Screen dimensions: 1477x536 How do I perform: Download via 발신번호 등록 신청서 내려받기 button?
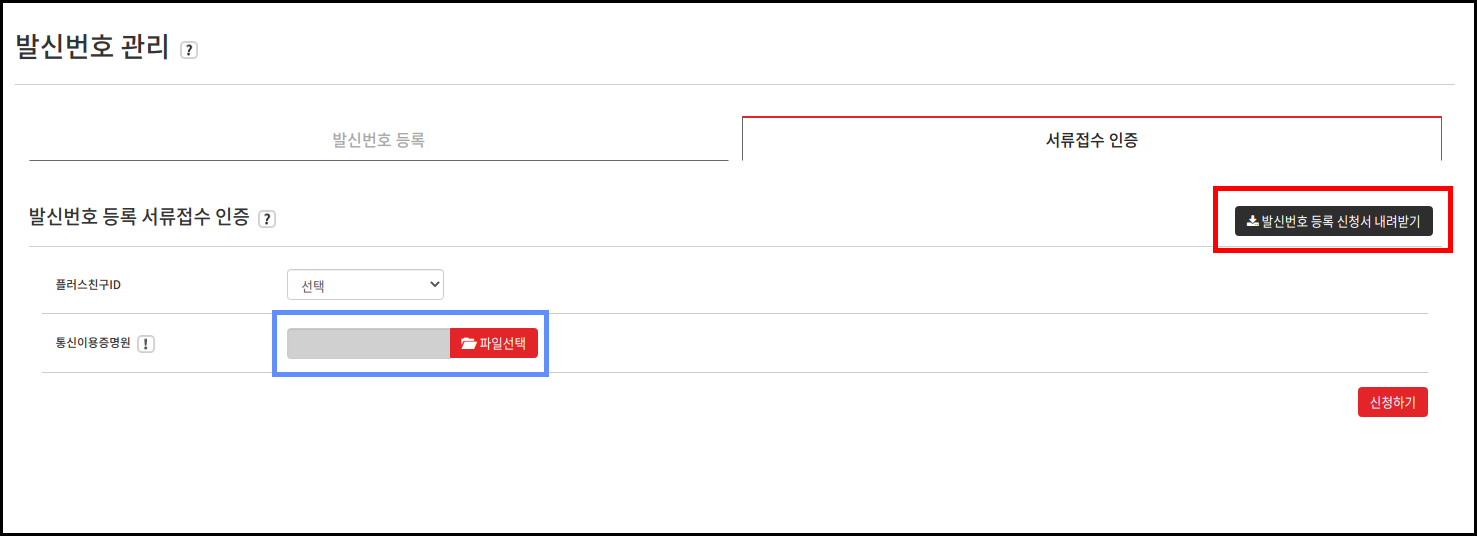coord(1334,221)
